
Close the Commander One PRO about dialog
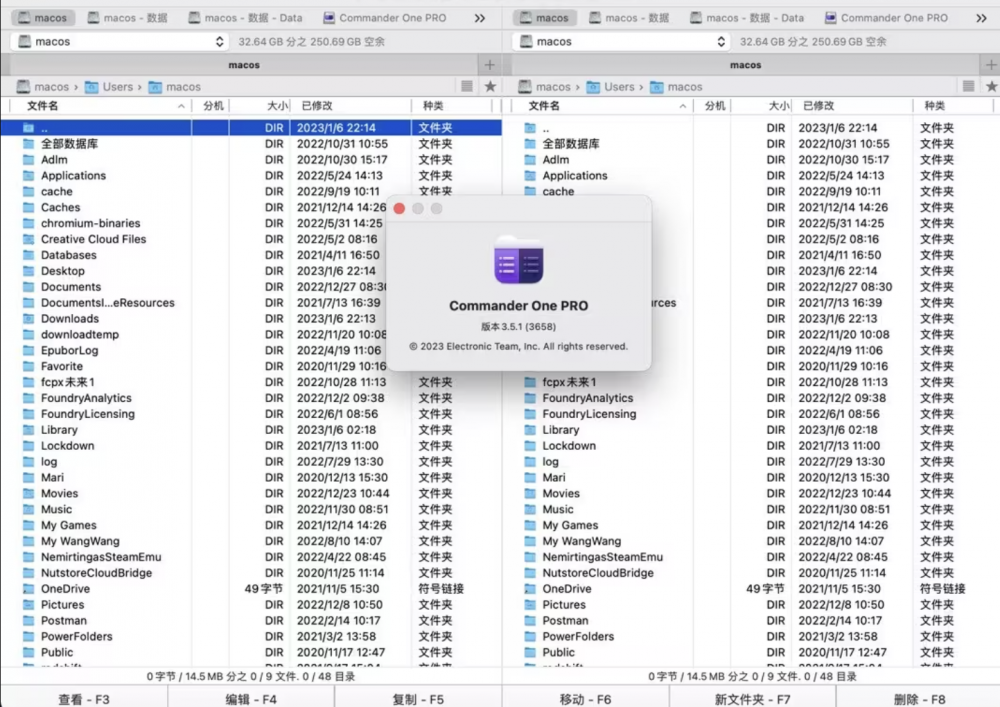point(399,208)
